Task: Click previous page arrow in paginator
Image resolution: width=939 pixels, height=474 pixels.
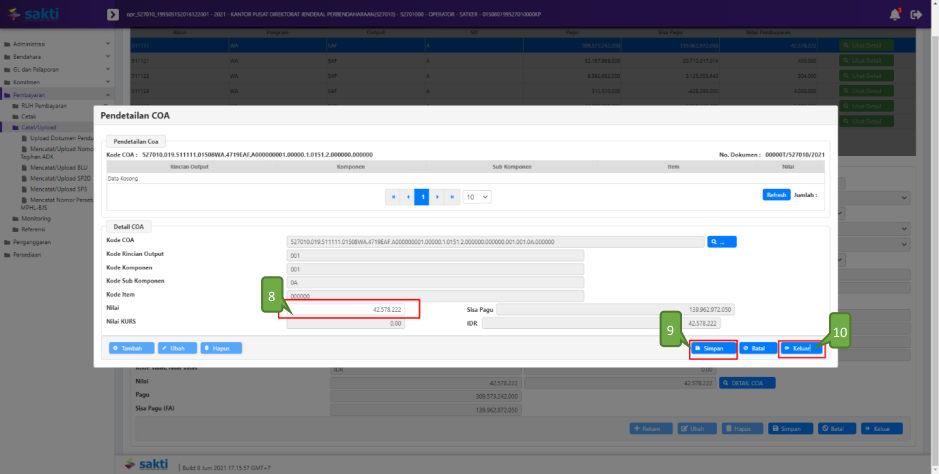Action: (408, 197)
